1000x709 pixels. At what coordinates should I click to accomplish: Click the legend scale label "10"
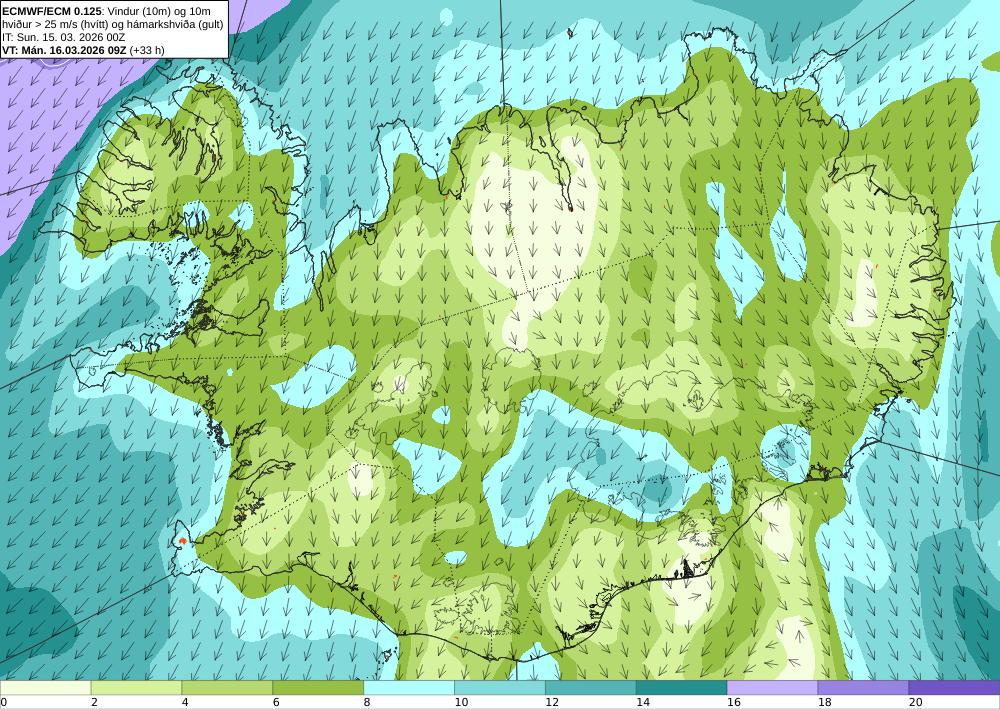click(461, 702)
